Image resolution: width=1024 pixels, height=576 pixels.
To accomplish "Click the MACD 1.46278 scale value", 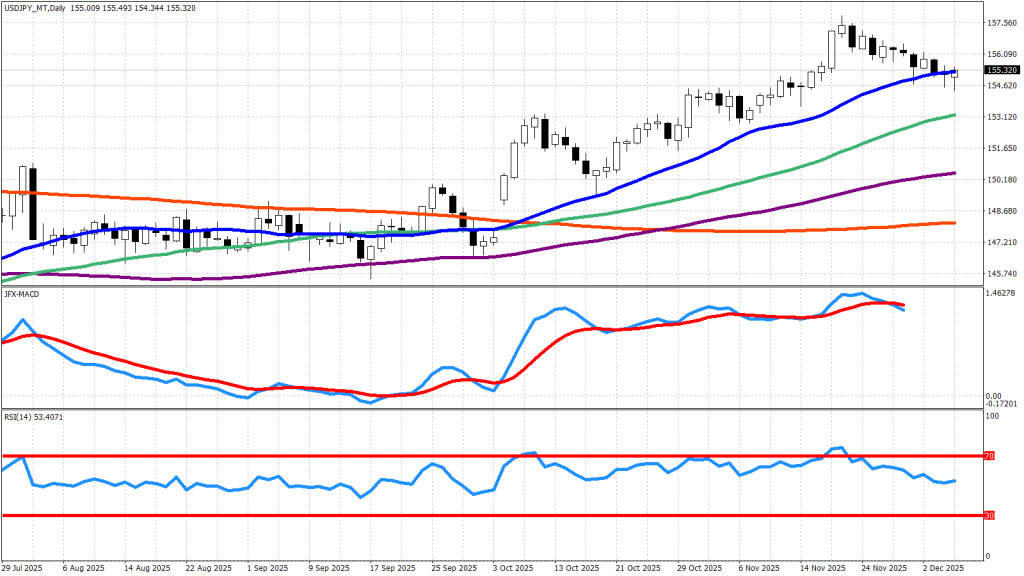I will point(1002,294).
